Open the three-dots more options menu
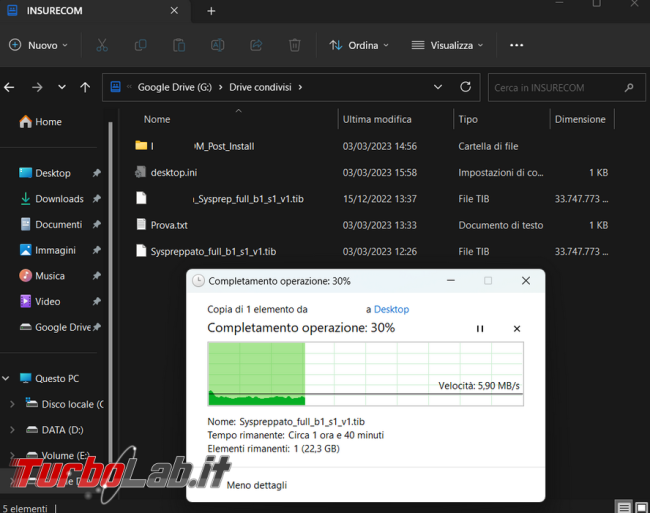The height and width of the screenshot is (513, 650). [516, 45]
